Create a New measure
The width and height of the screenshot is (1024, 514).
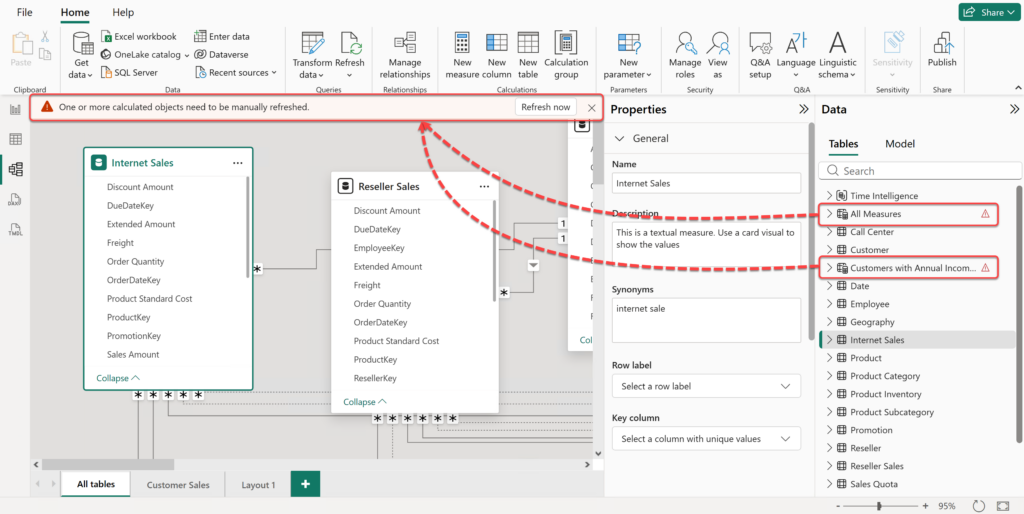click(462, 56)
